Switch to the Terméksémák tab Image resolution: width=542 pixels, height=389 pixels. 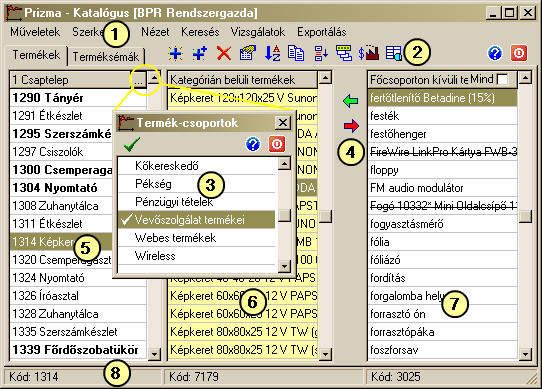click(105, 56)
